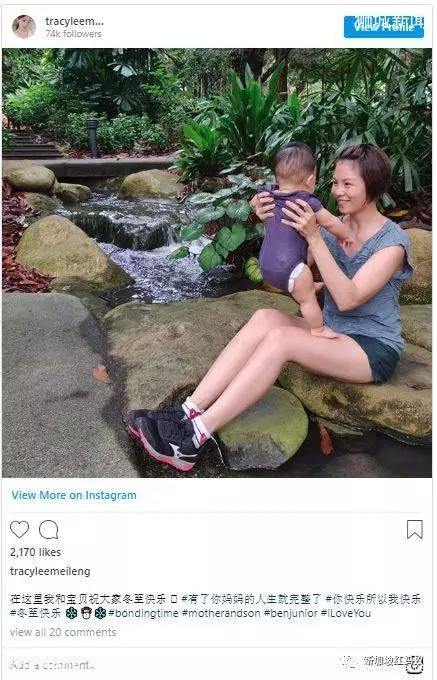Open the View More on Instagram link
Image resolution: width=437 pixels, height=680 pixels.
[x=74, y=495]
